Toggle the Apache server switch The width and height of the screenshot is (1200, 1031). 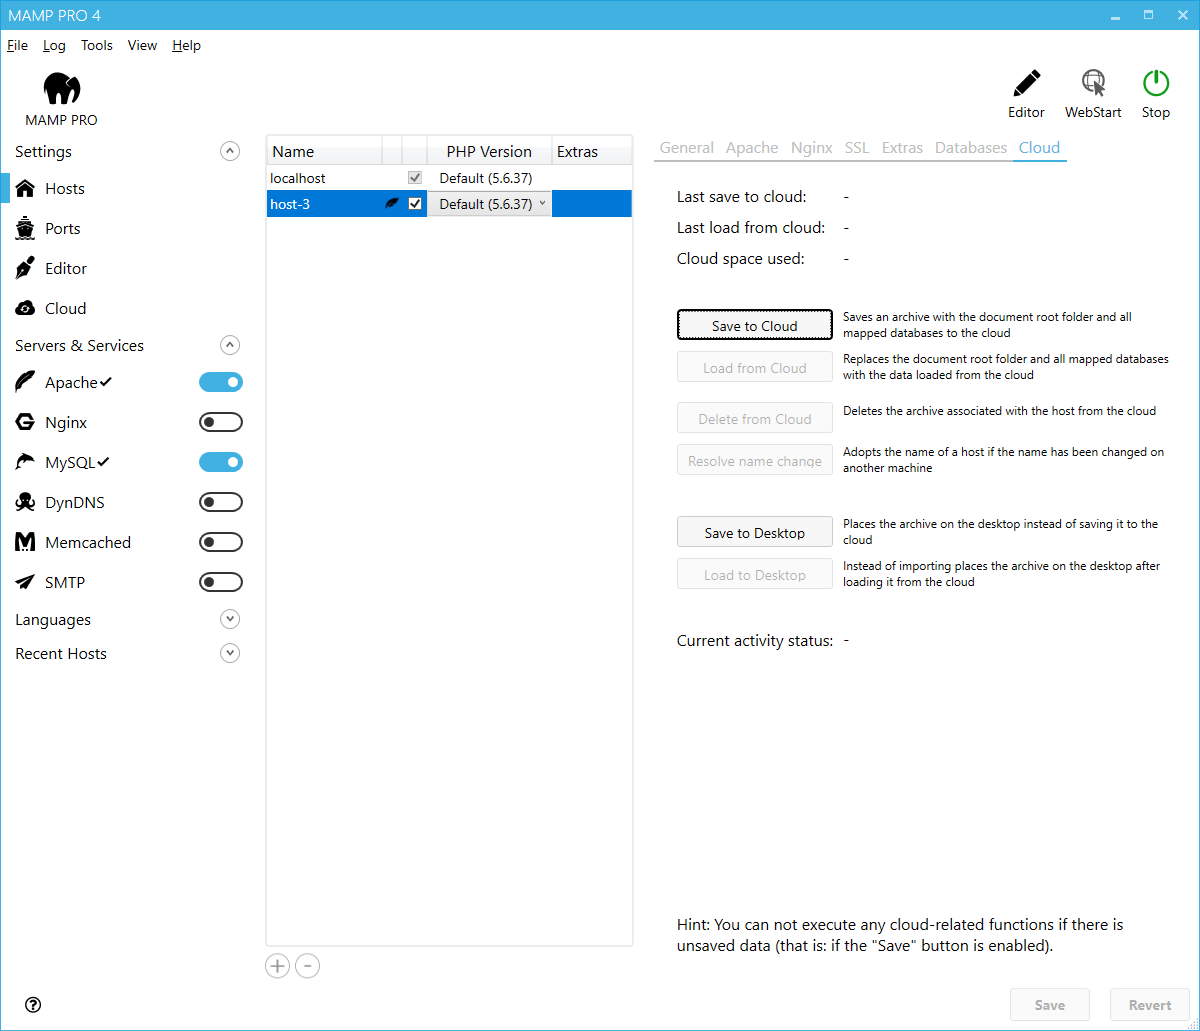click(x=221, y=382)
